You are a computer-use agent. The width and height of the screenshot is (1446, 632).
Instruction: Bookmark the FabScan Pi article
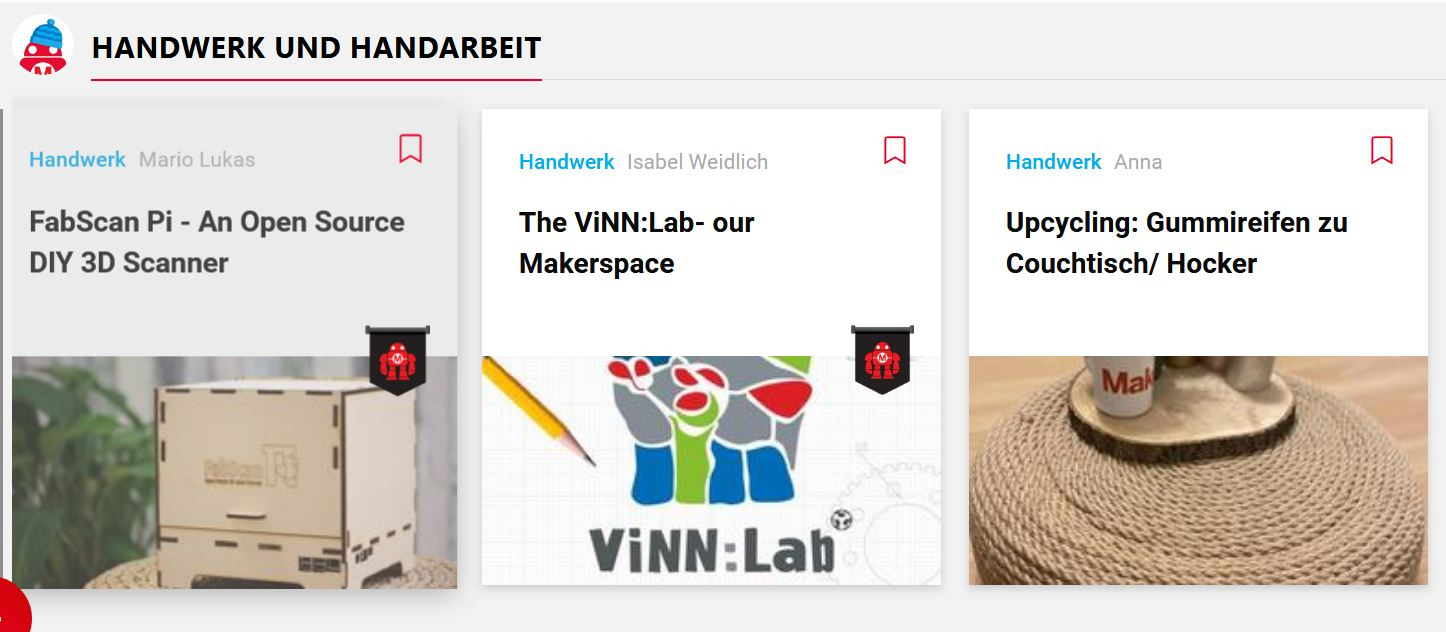click(x=410, y=149)
